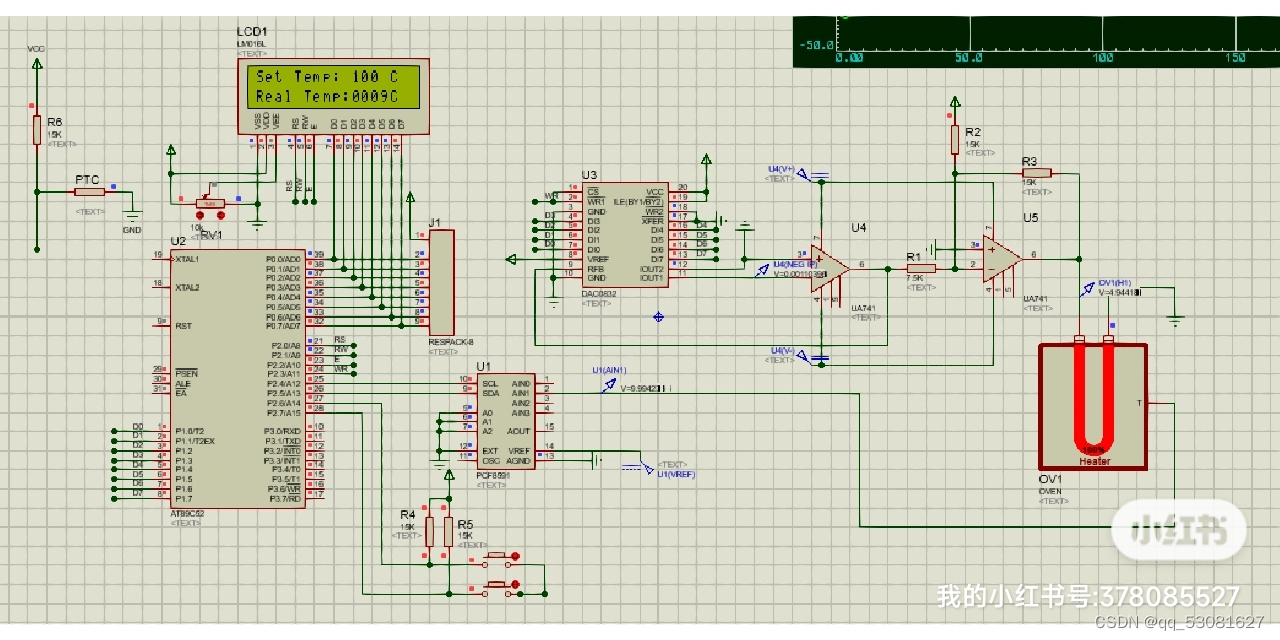
Task: Click RV1 potentiometer right red adjust button
Action: pyautogui.click(x=220, y=215)
